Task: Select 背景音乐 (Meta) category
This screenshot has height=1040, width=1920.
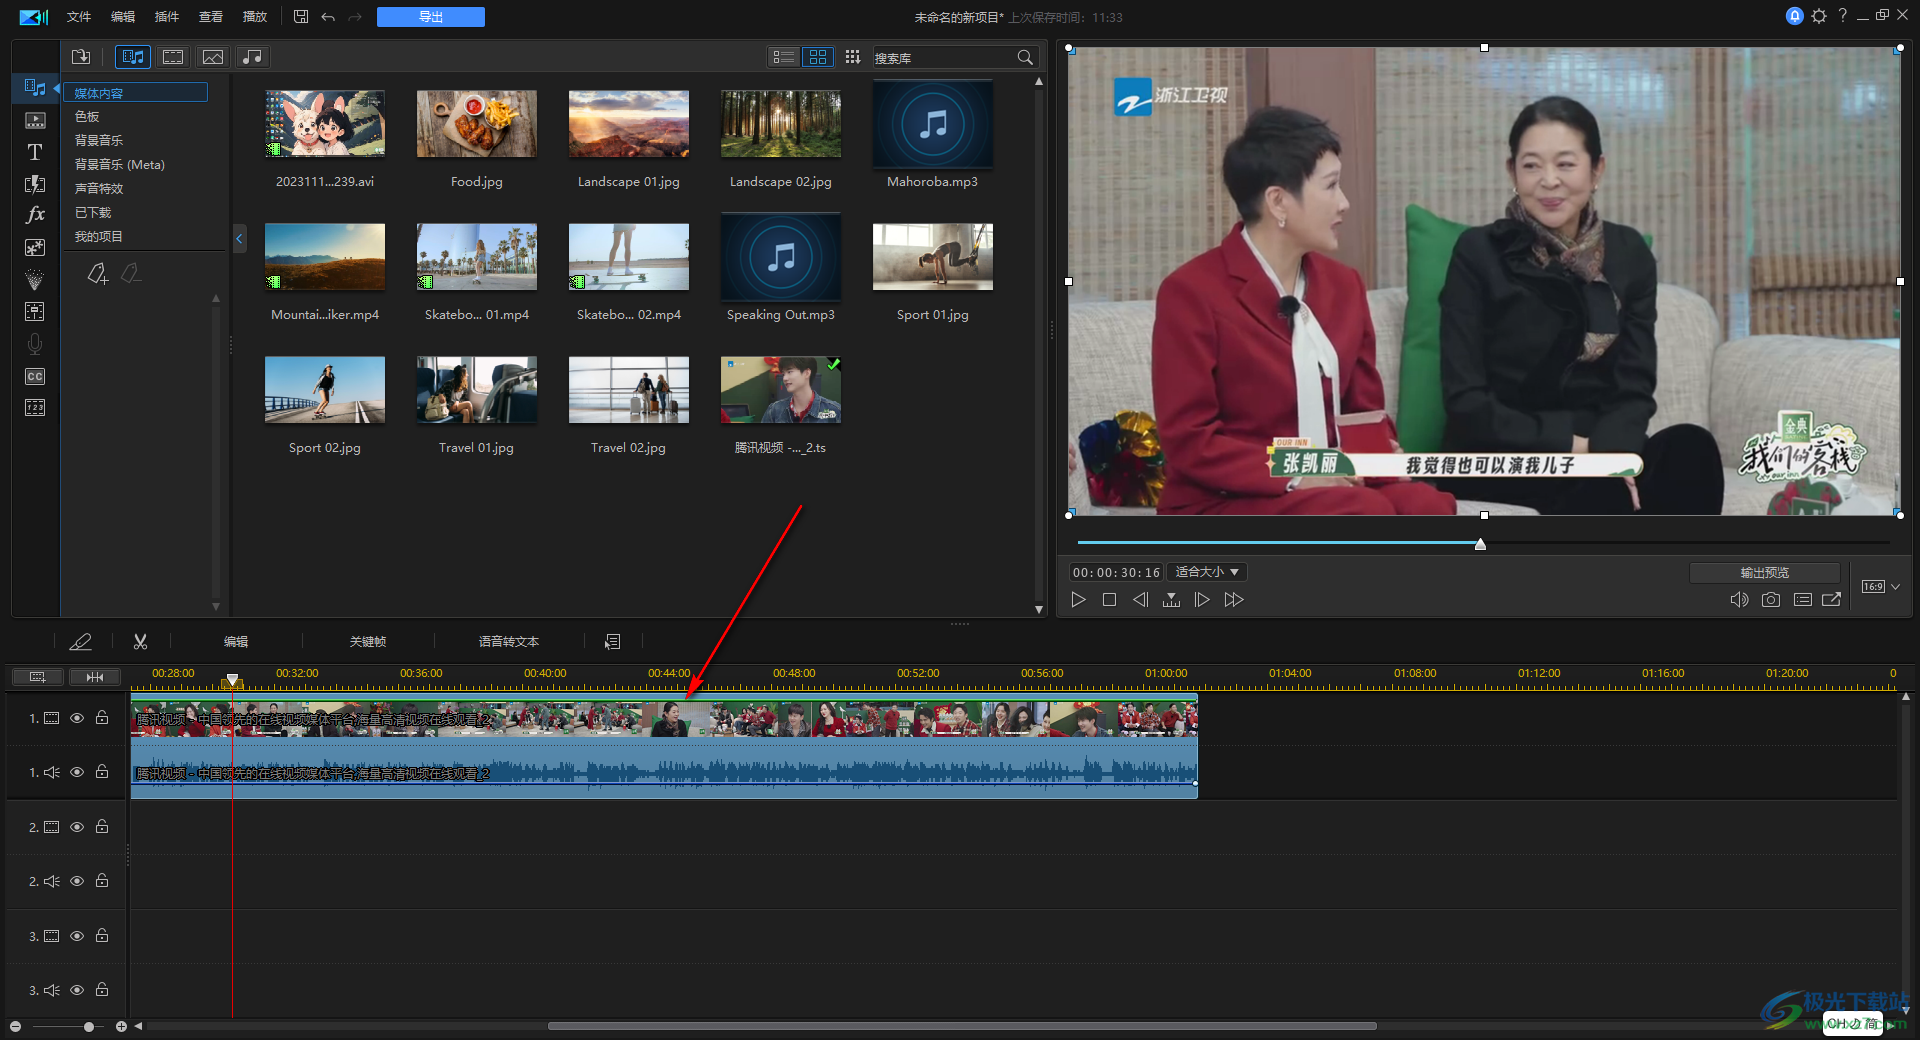Action: tap(120, 164)
